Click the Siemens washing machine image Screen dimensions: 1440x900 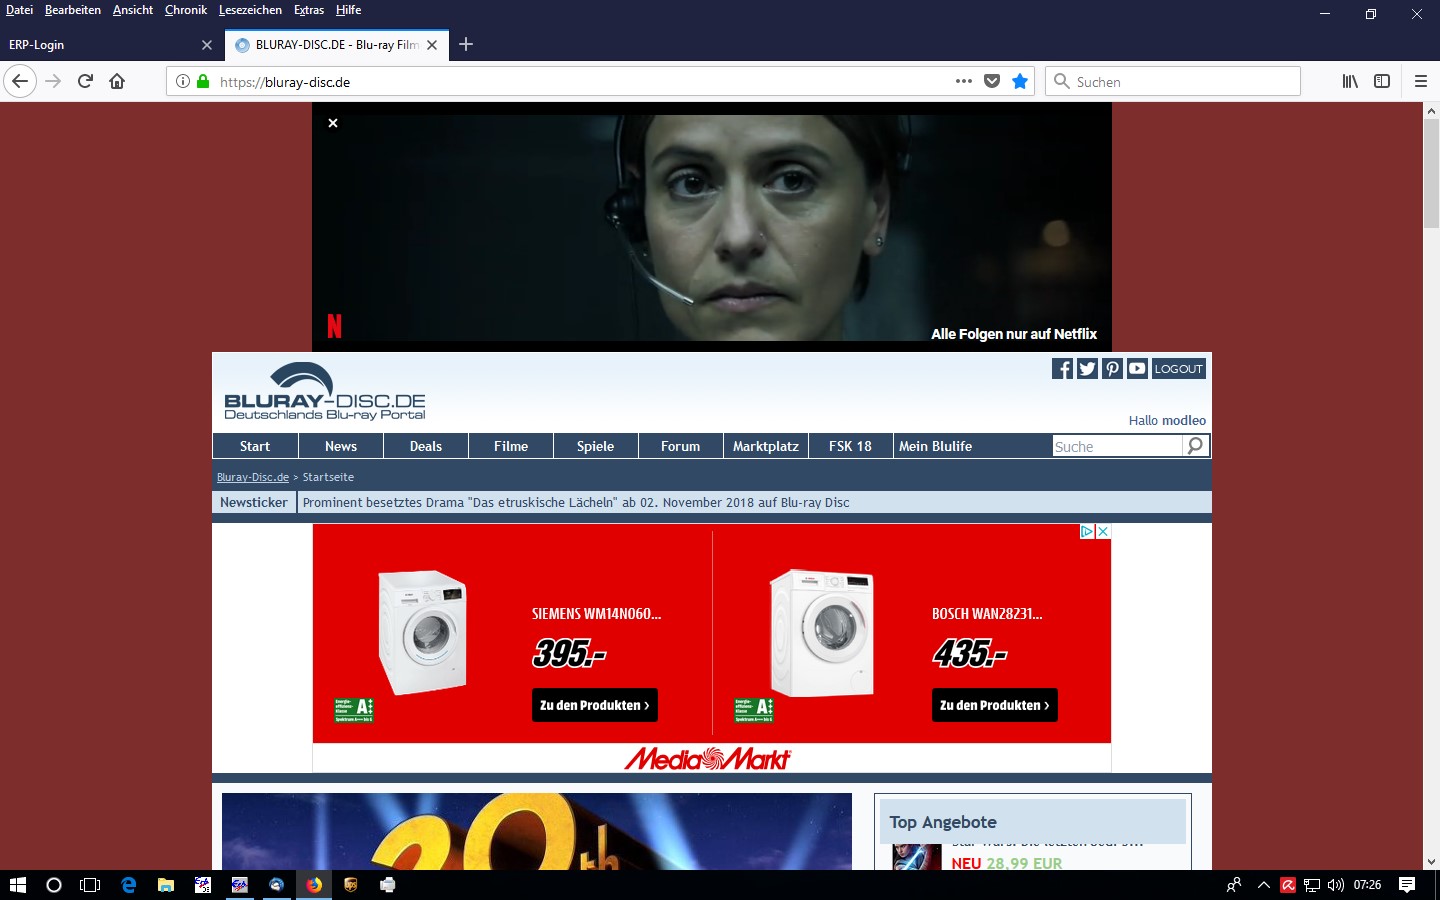coord(423,633)
